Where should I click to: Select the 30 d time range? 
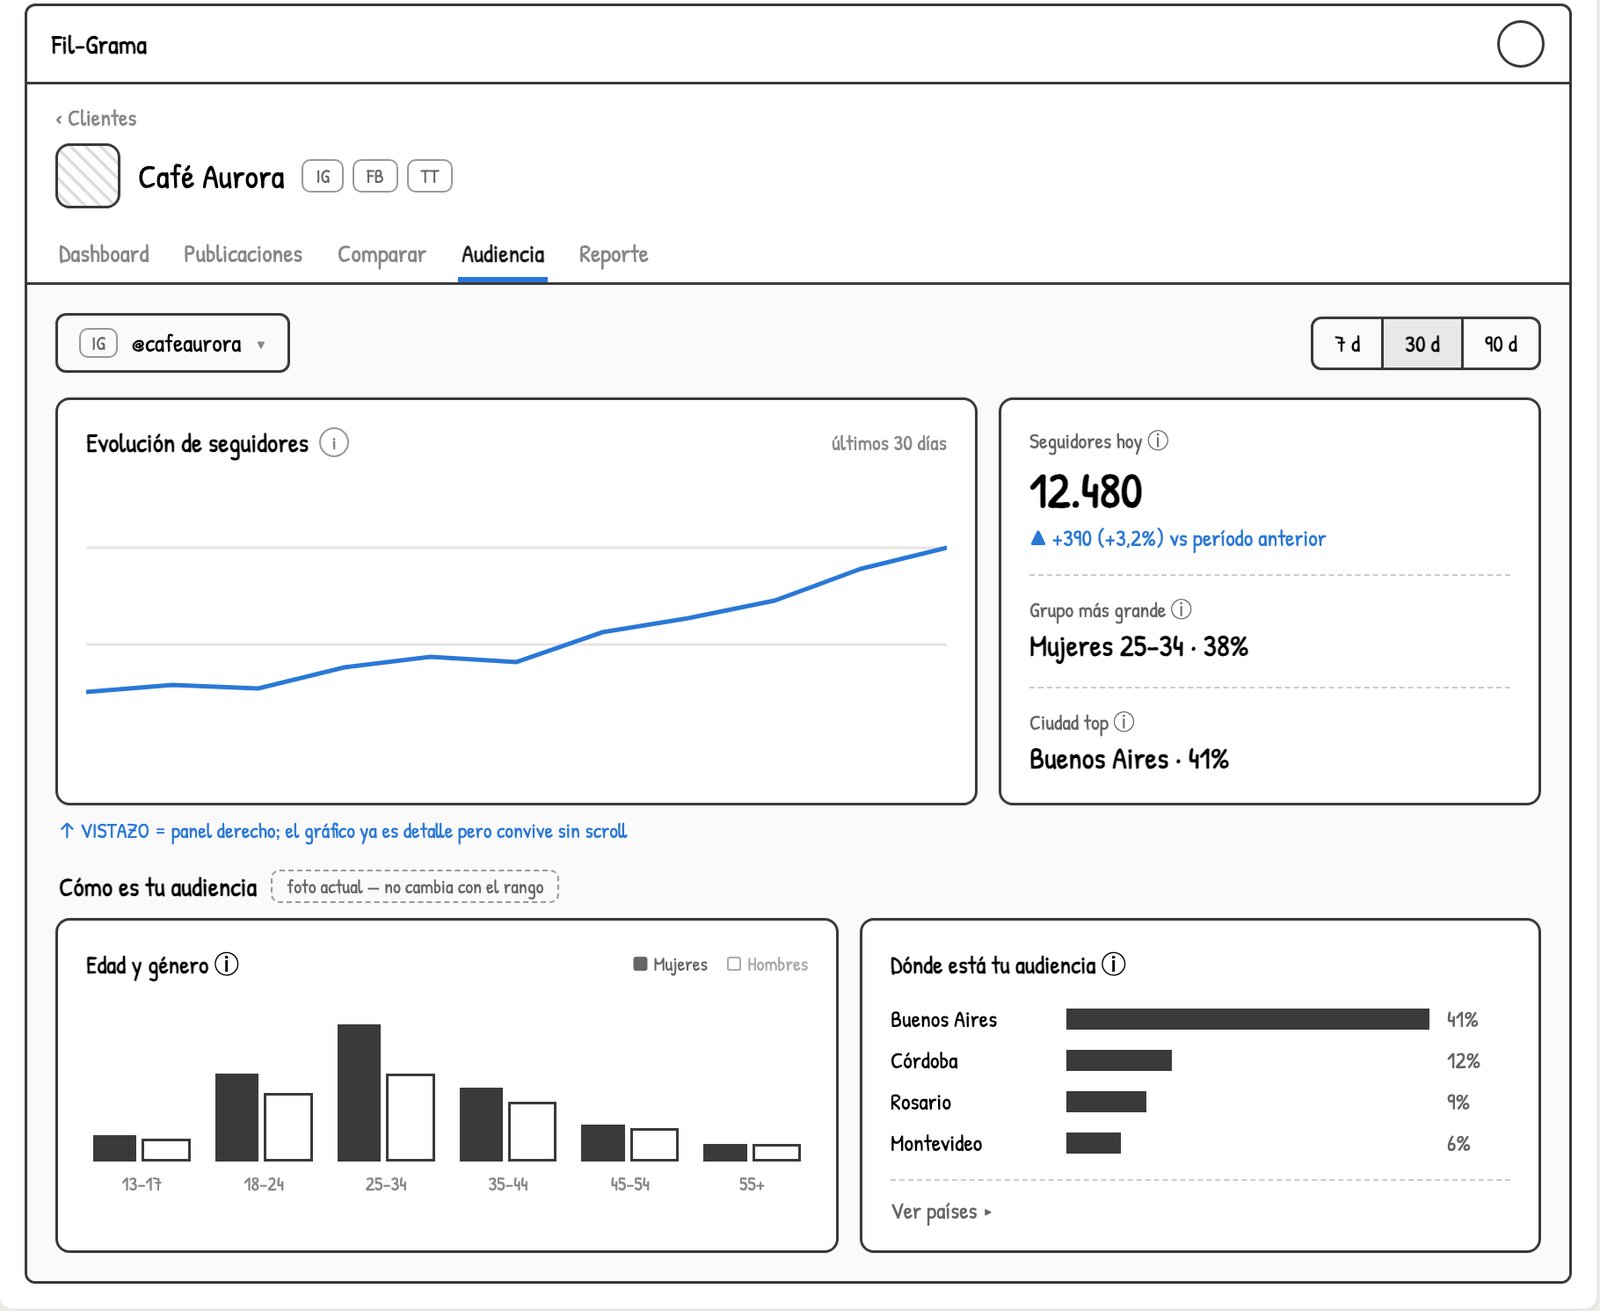pos(1422,344)
